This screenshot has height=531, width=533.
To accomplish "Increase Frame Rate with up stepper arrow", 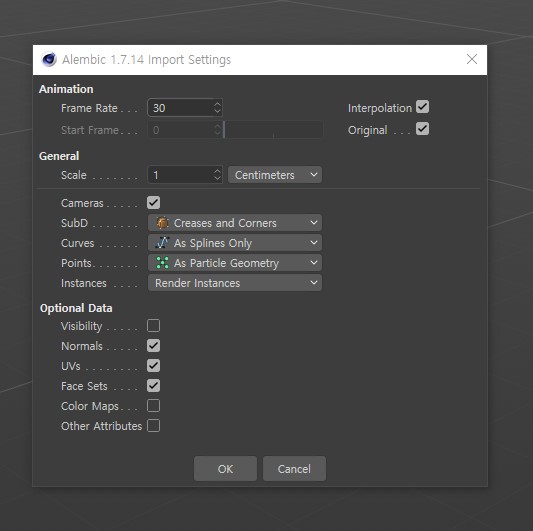I will (x=217, y=104).
